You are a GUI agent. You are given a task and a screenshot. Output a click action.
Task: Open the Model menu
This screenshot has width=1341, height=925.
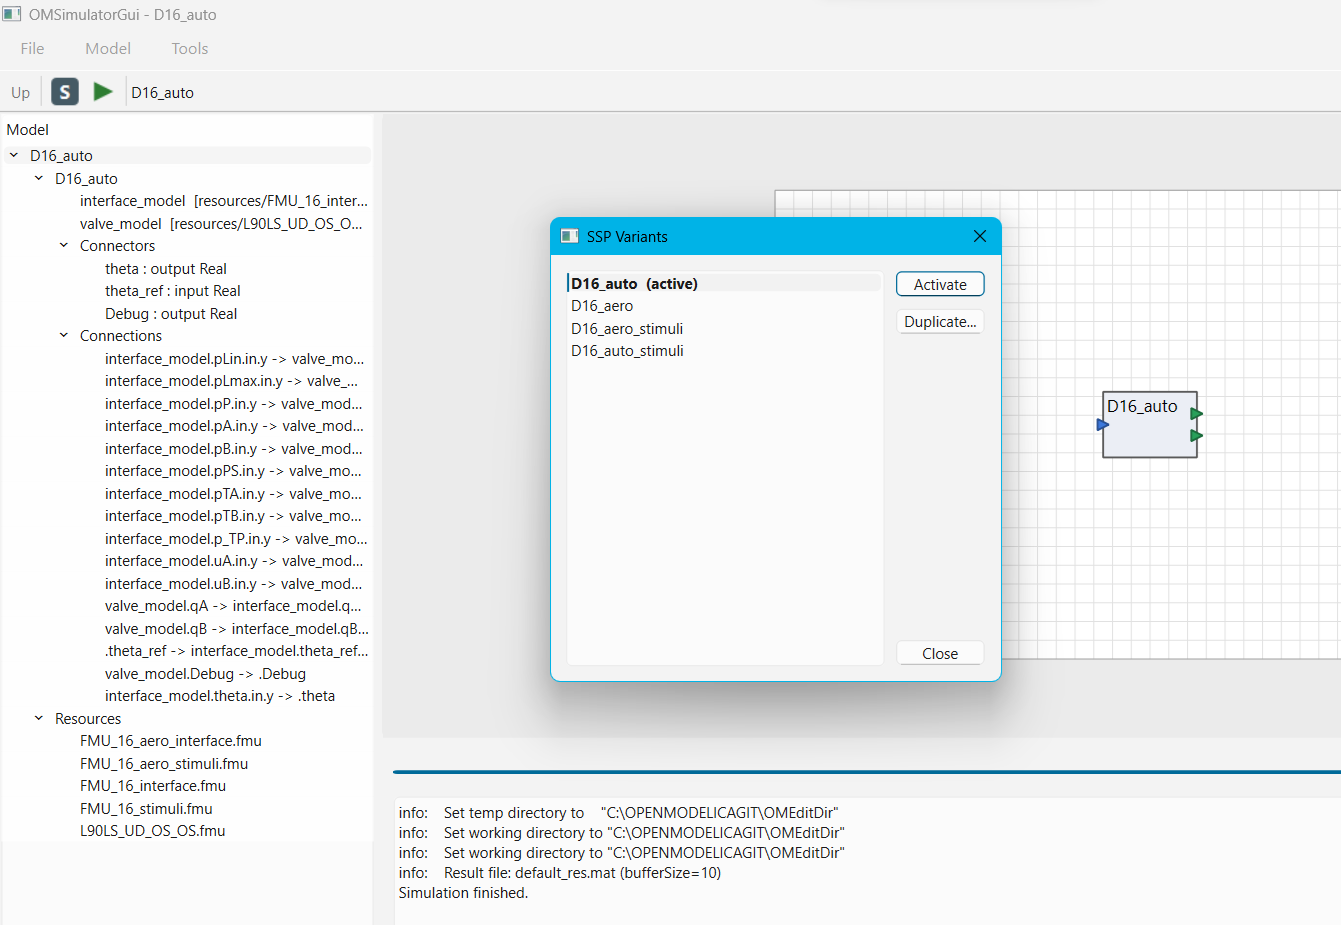point(108,48)
